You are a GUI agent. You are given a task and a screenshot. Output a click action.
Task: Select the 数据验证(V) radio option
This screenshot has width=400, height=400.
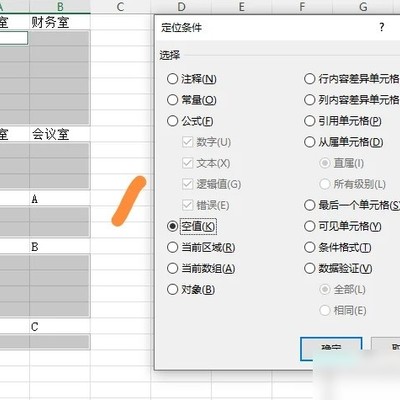tap(310, 268)
